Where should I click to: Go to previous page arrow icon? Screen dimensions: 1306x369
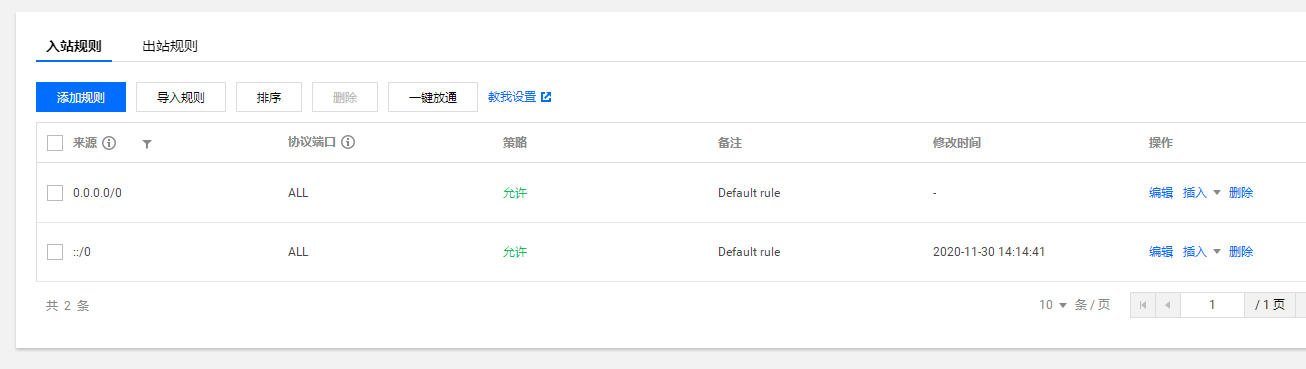[1167, 305]
